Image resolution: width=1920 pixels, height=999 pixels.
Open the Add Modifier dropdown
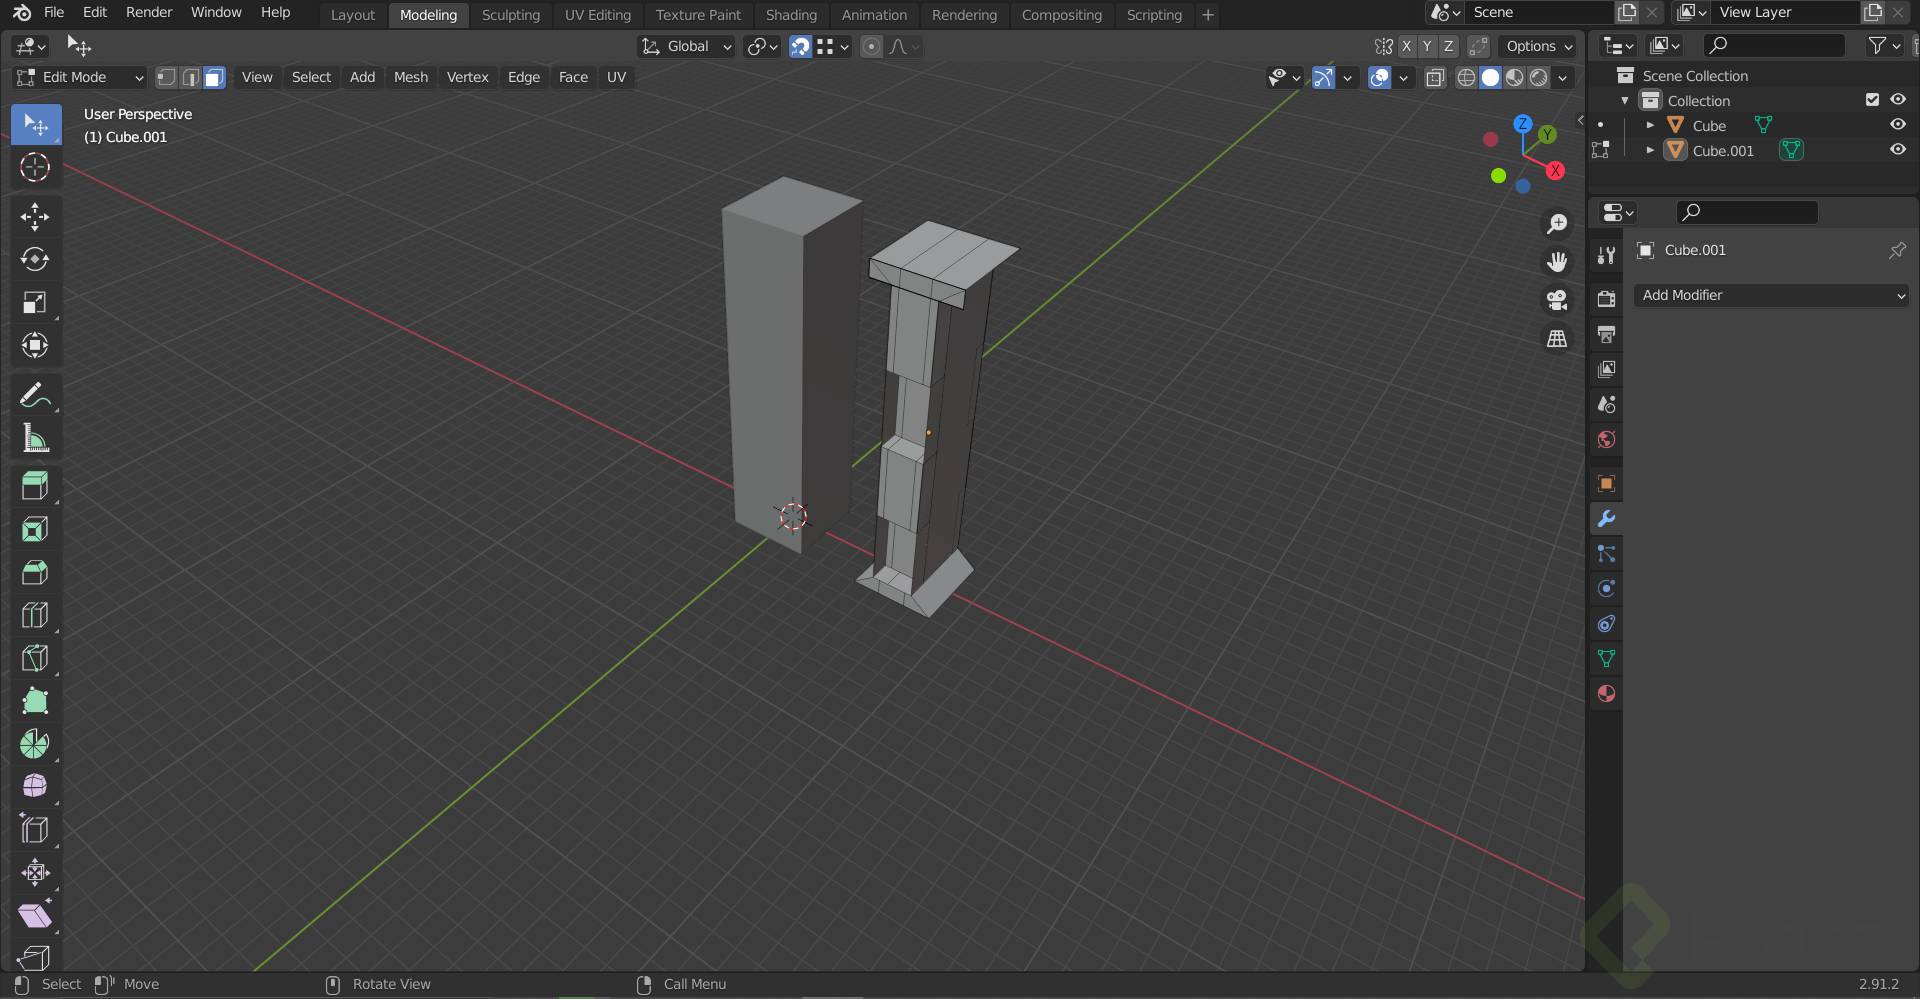click(1771, 295)
